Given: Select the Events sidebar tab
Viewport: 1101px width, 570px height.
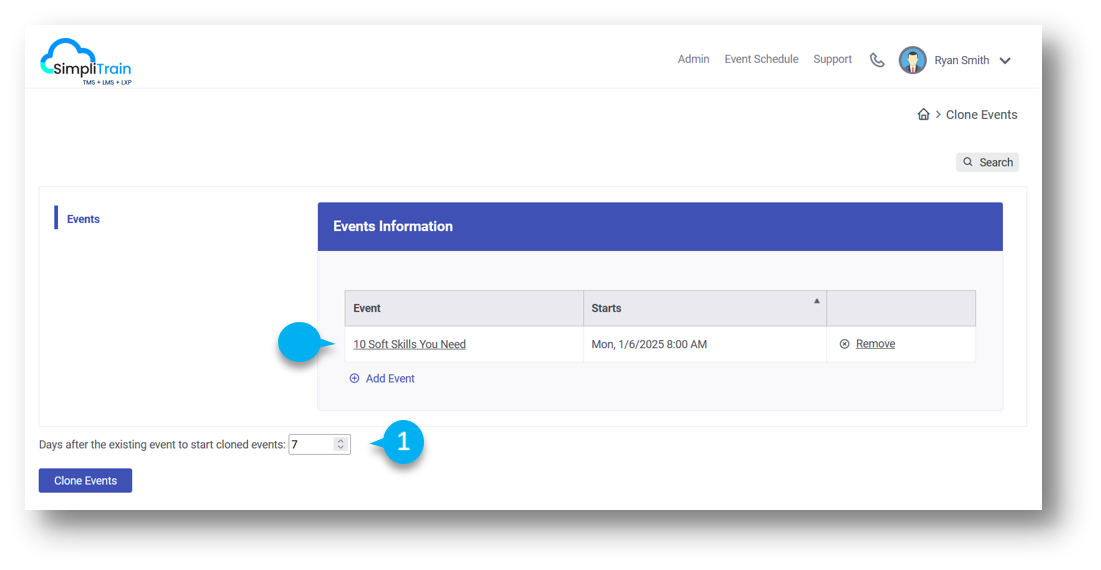Looking at the screenshot, I should click(83, 219).
